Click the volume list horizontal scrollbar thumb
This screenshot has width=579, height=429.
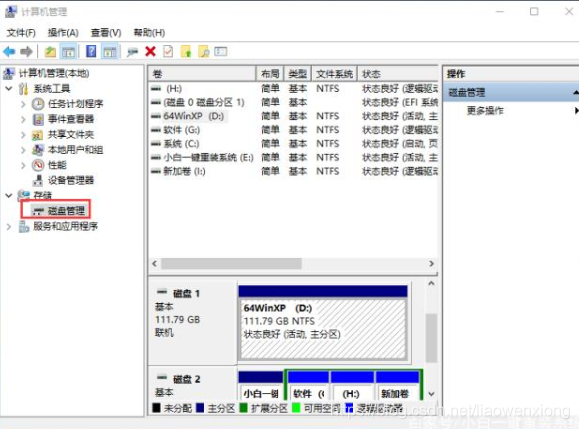point(232,264)
